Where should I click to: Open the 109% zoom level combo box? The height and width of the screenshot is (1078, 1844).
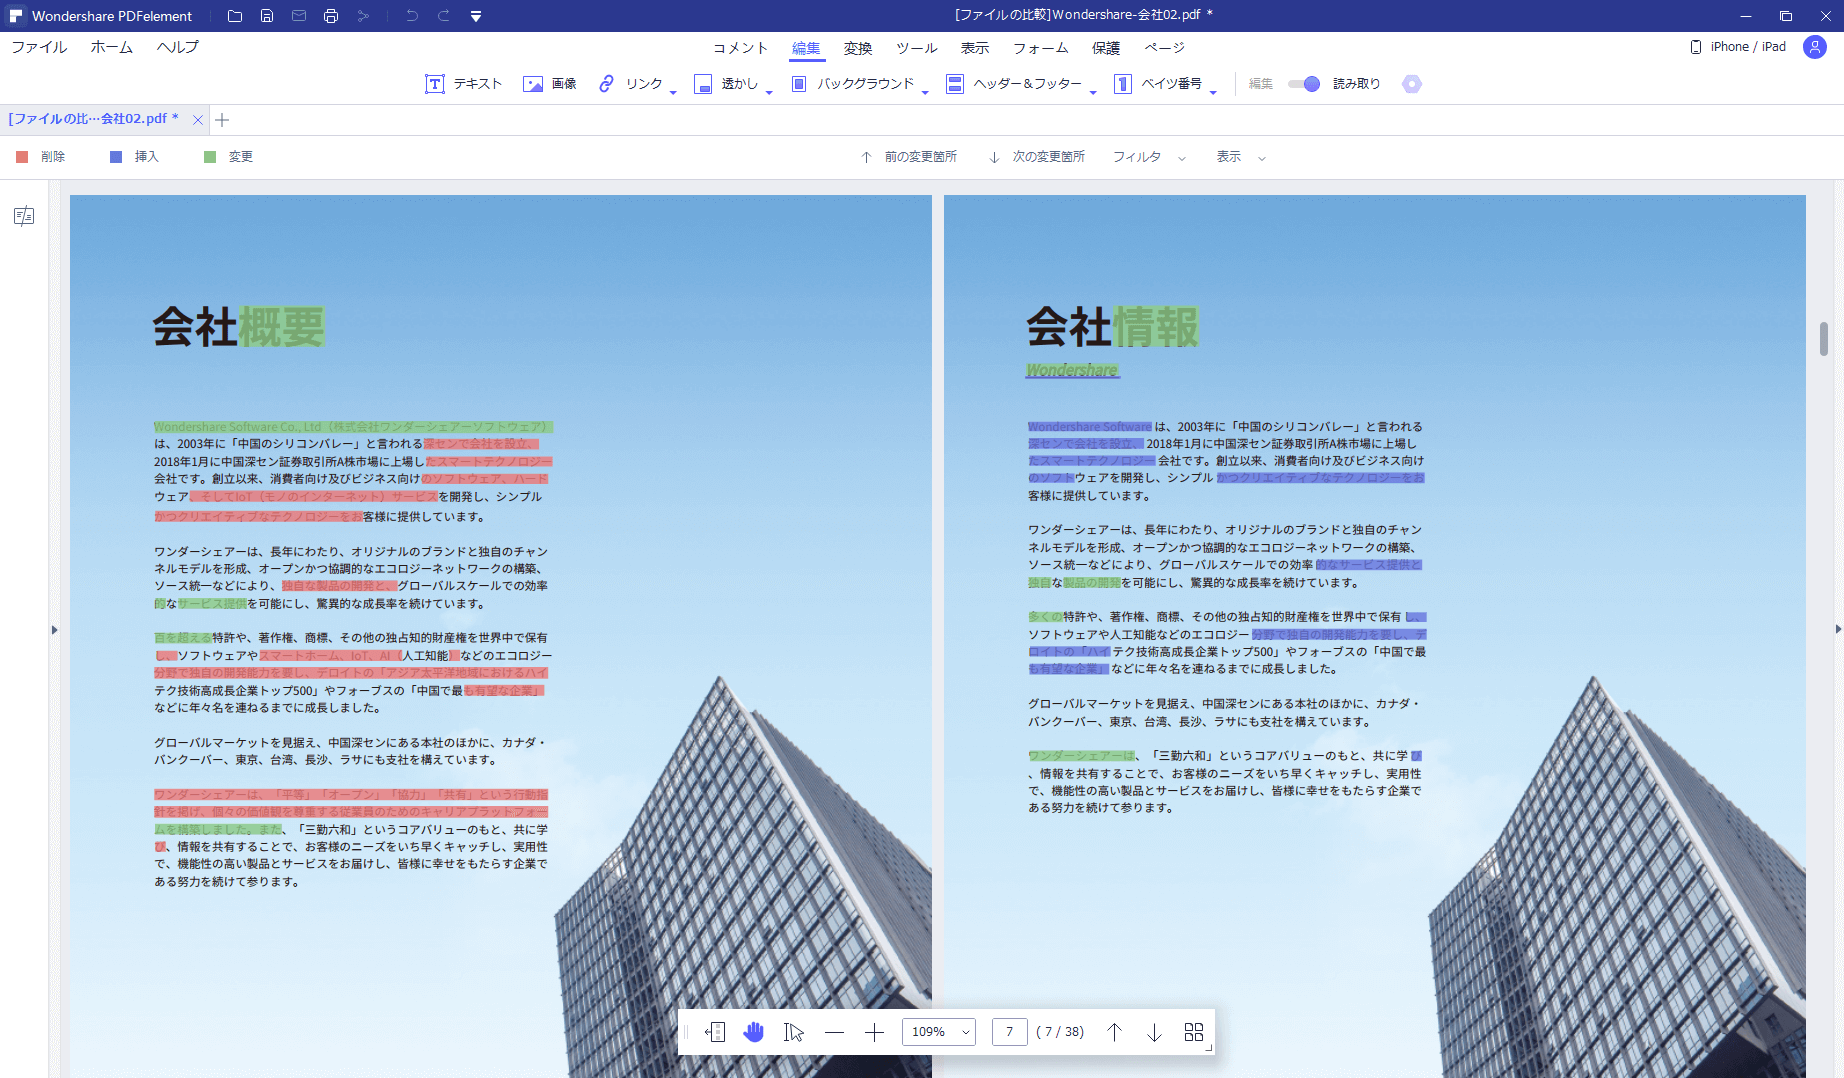939,1032
